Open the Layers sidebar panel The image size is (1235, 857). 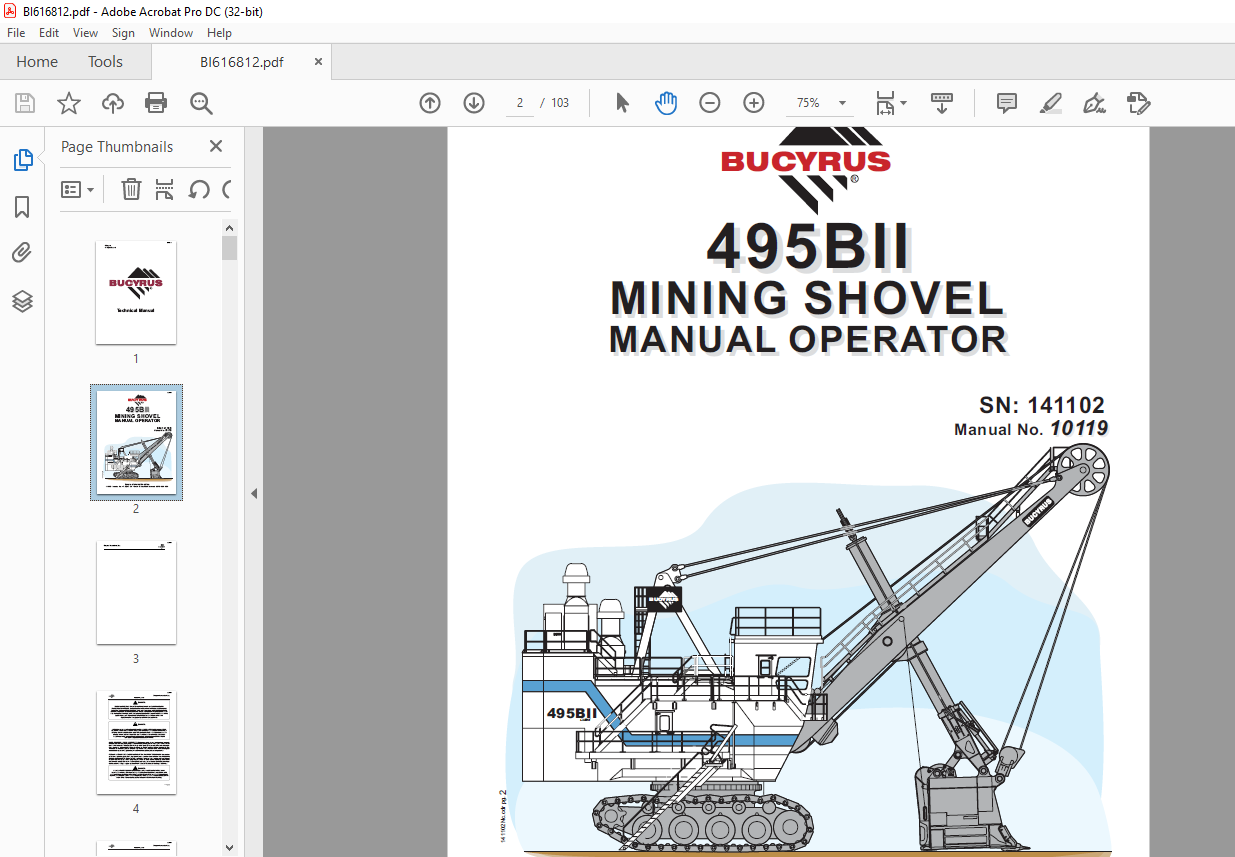22,301
